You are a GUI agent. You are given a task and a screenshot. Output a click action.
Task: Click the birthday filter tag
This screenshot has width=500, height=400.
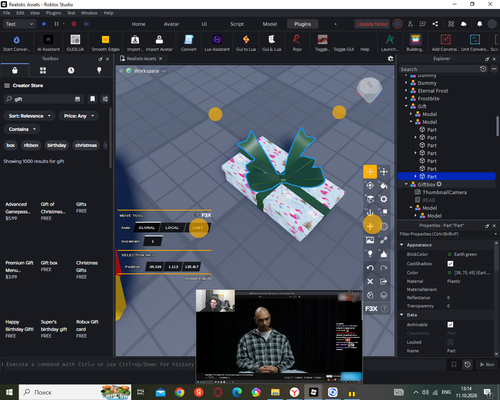coord(57,145)
